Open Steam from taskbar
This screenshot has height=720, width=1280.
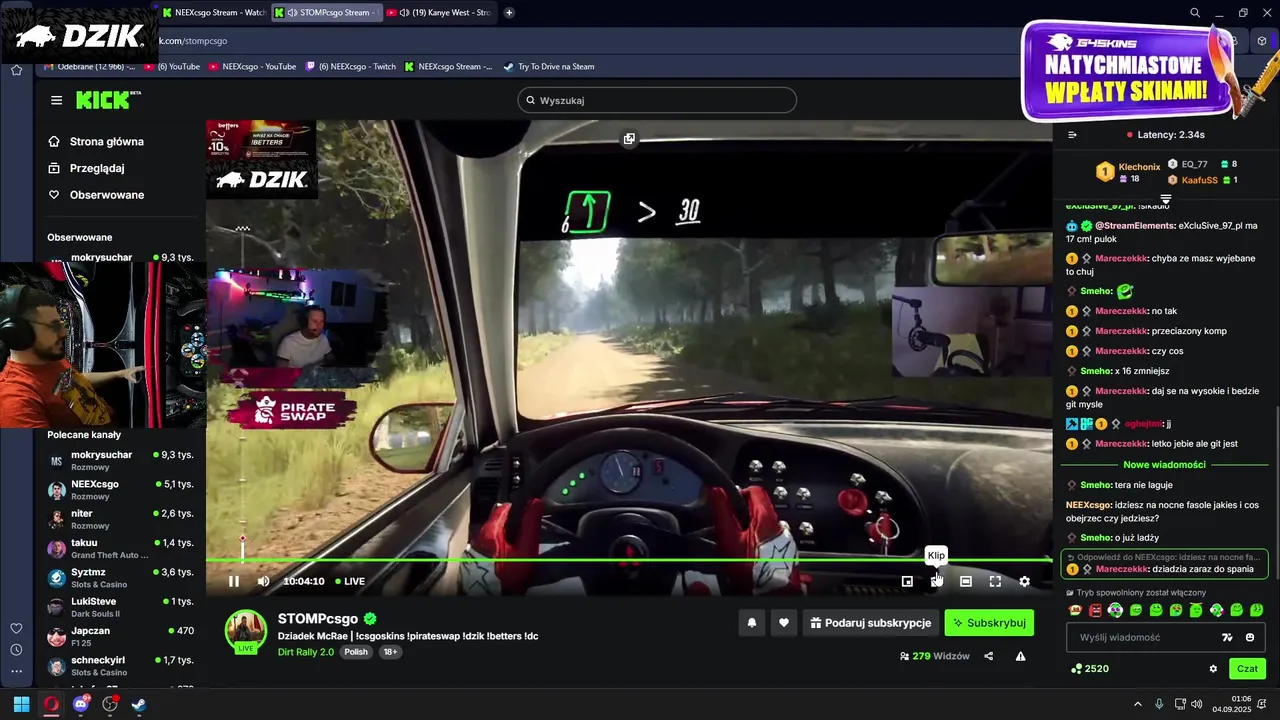coord(139,704)
